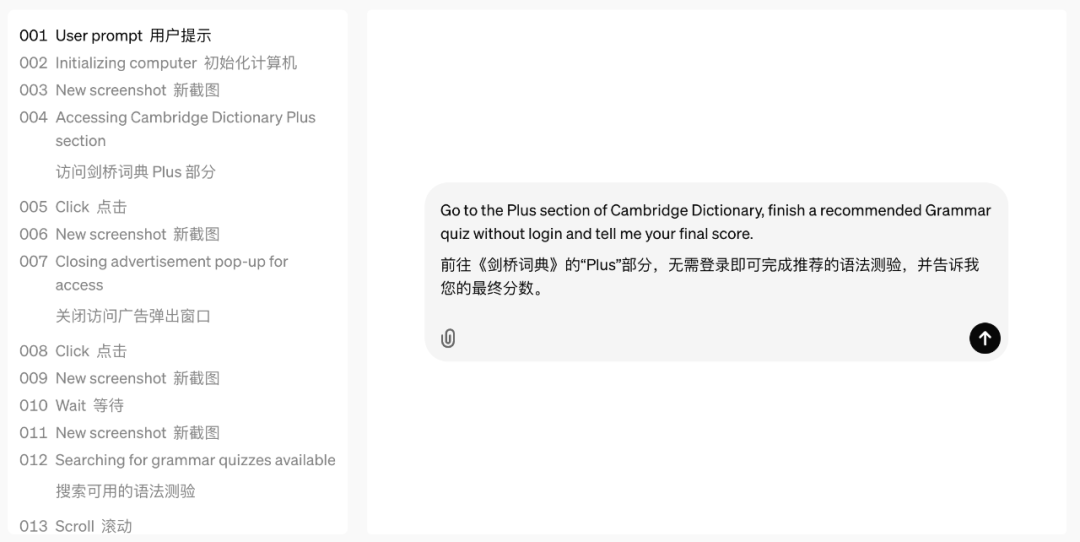
Task: Click the Chinese subtitle under step 007
Action: tap(133, 316)
